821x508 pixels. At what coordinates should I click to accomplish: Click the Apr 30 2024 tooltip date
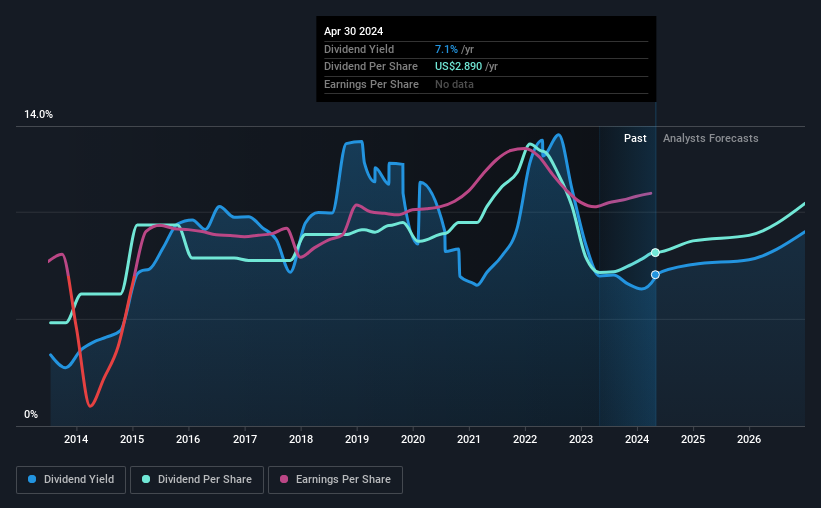(353, 31)
